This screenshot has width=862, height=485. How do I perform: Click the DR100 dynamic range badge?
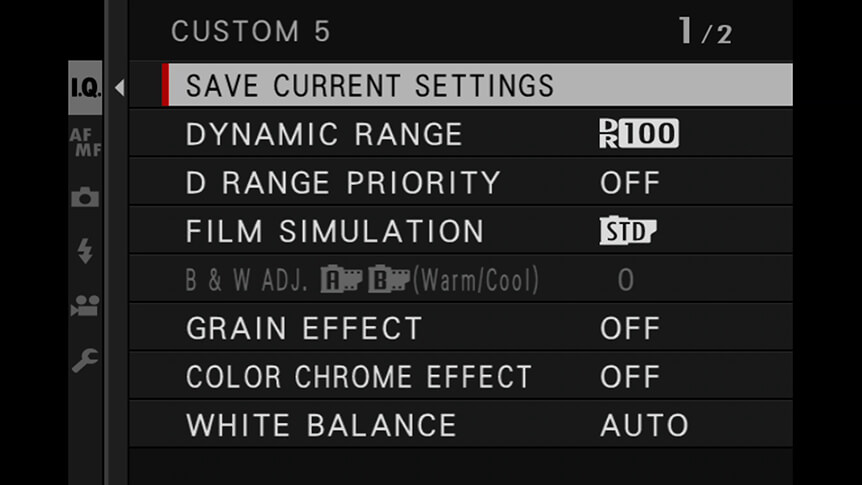tap(639, 134)
